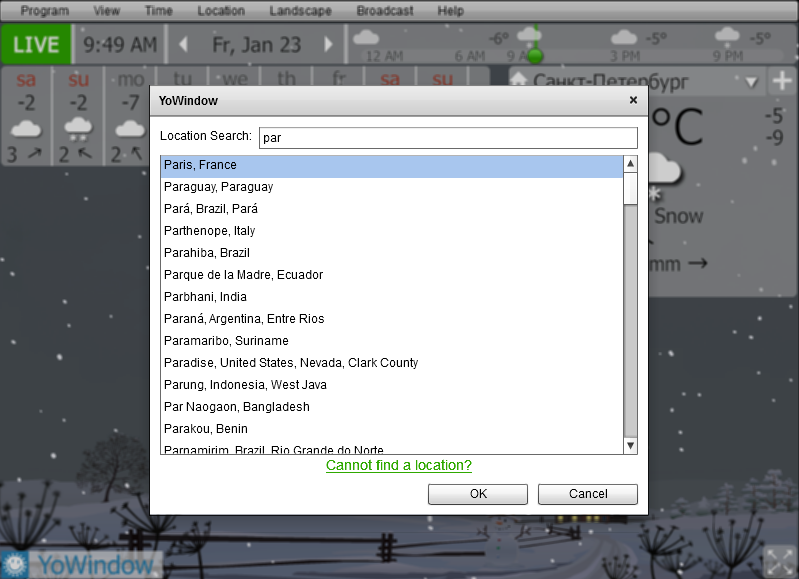Screen dimensions: 799x579
Task: Open the Landscape menu
Action: (300, 11)
